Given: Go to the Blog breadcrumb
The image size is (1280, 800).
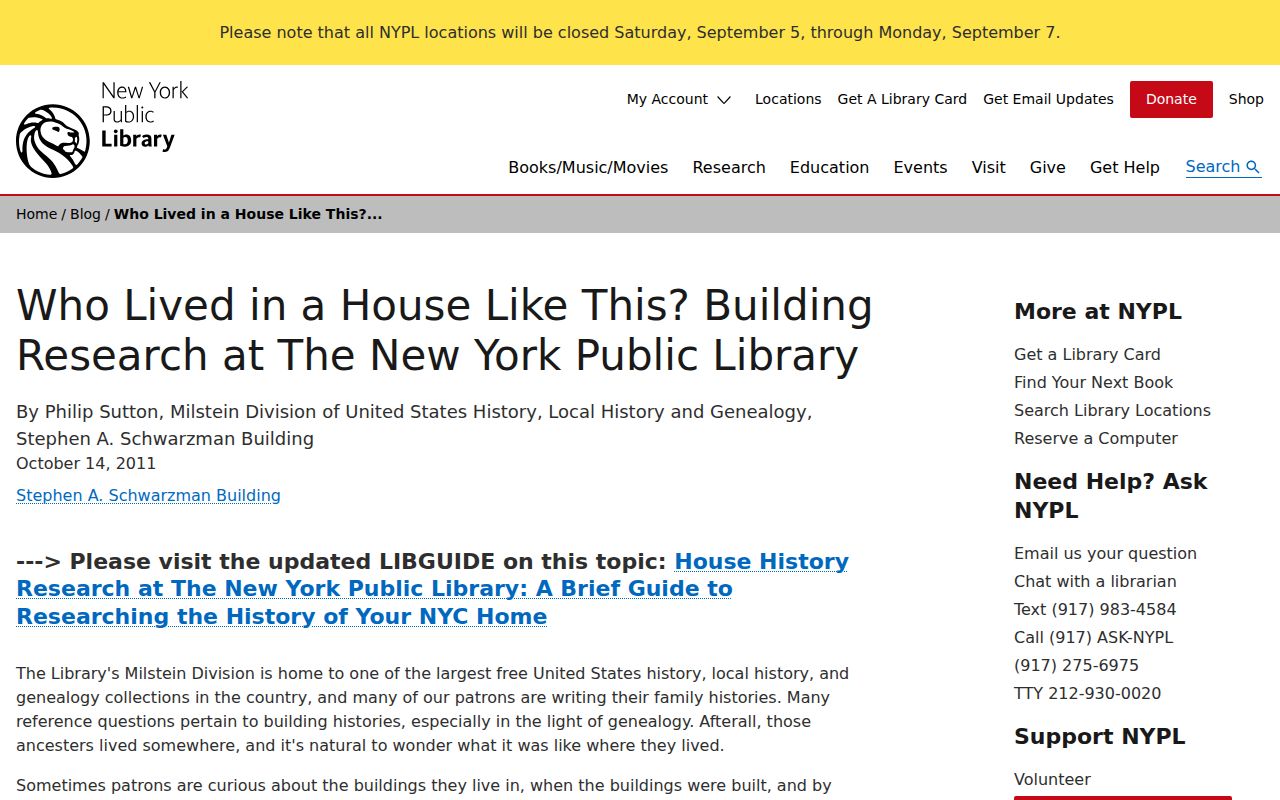Looking at the screenshot, I should (85, 214).
